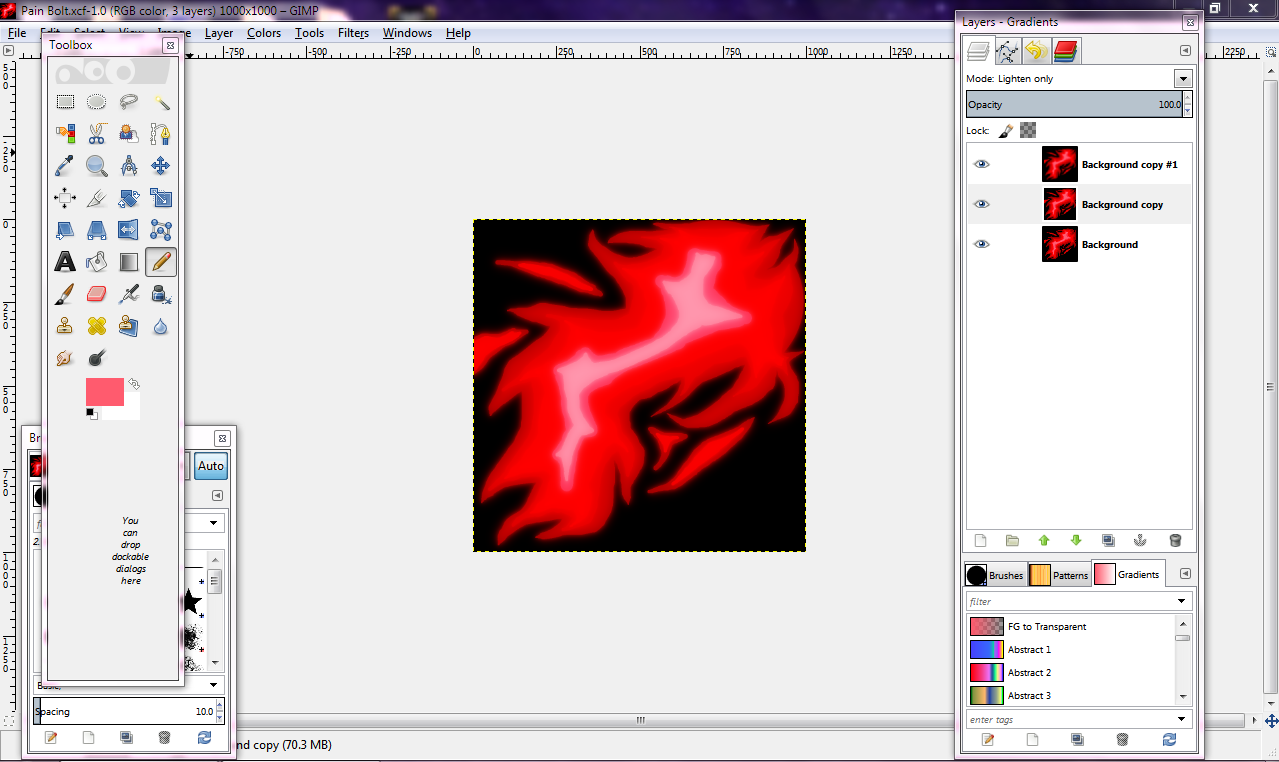Open Gradients dock configuration menu arrow
Image resolution: width=1279 pixels, height=762 pixels.
tap(1185, 574)
